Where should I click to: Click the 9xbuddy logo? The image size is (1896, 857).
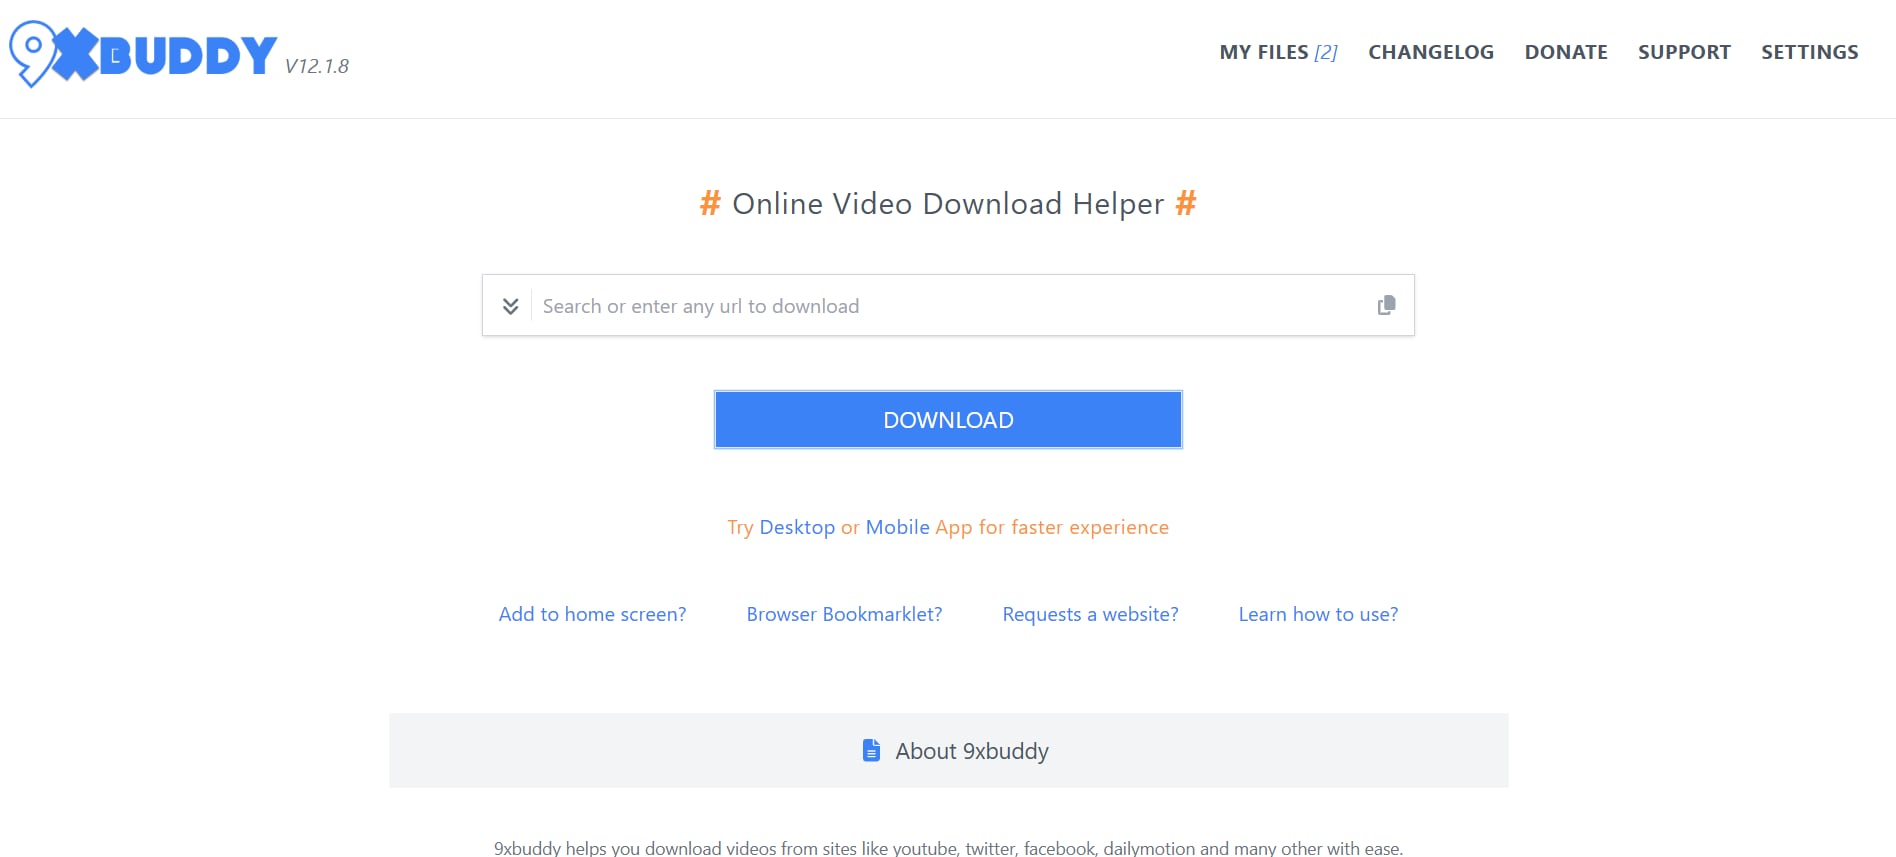[143, 54]
